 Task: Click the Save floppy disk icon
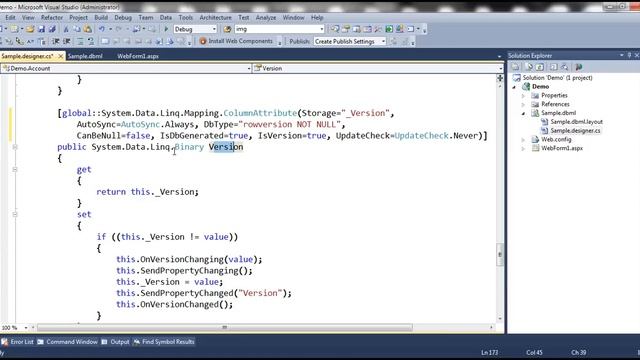pos(41,29)
